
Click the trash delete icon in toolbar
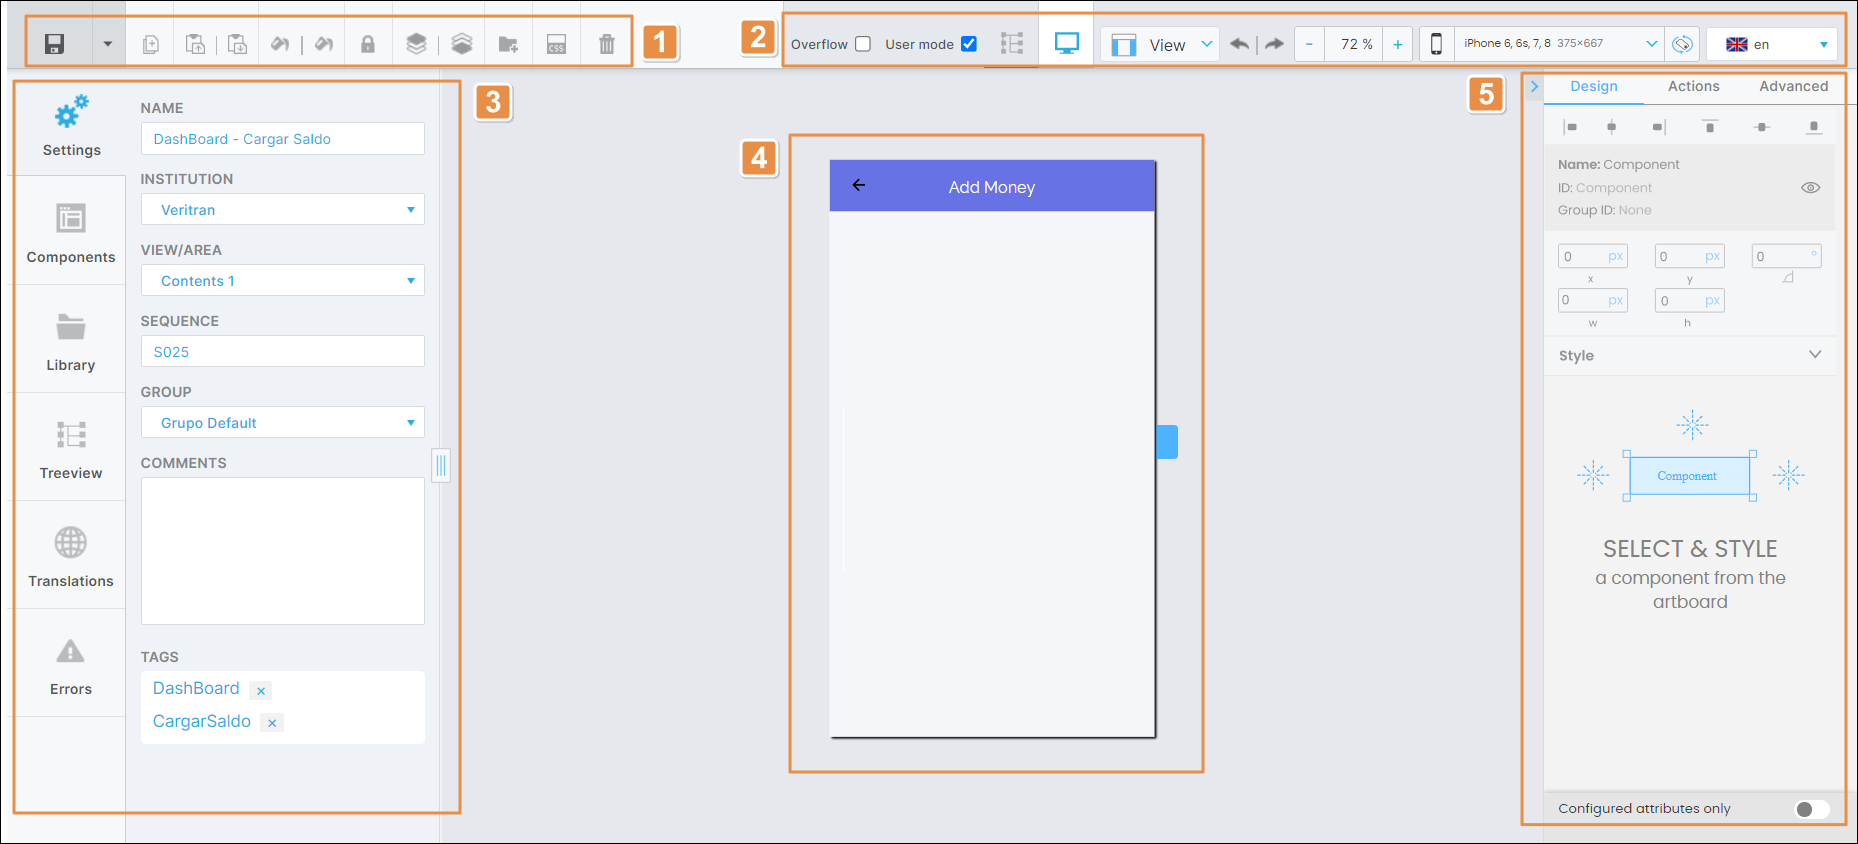606,44
